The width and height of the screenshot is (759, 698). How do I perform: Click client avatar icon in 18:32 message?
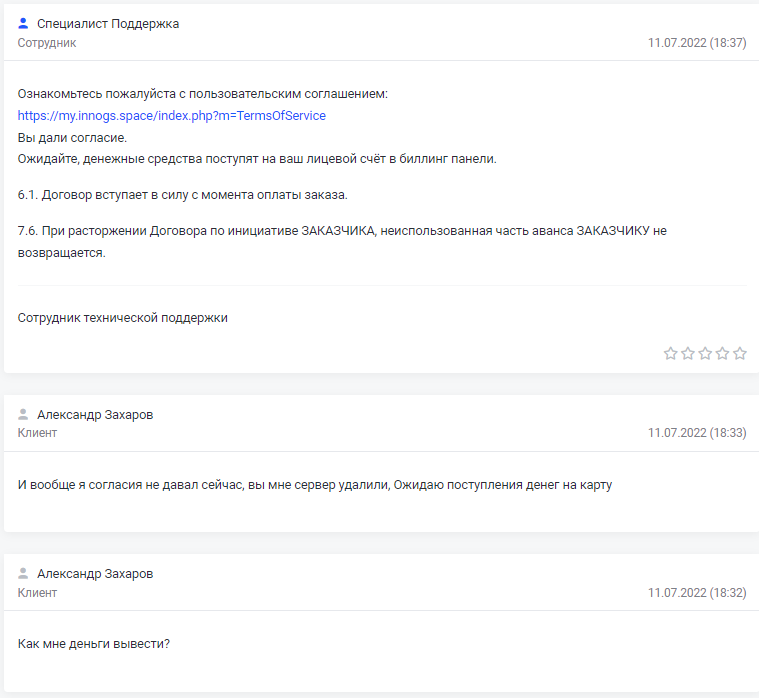[x=24, y=574]
